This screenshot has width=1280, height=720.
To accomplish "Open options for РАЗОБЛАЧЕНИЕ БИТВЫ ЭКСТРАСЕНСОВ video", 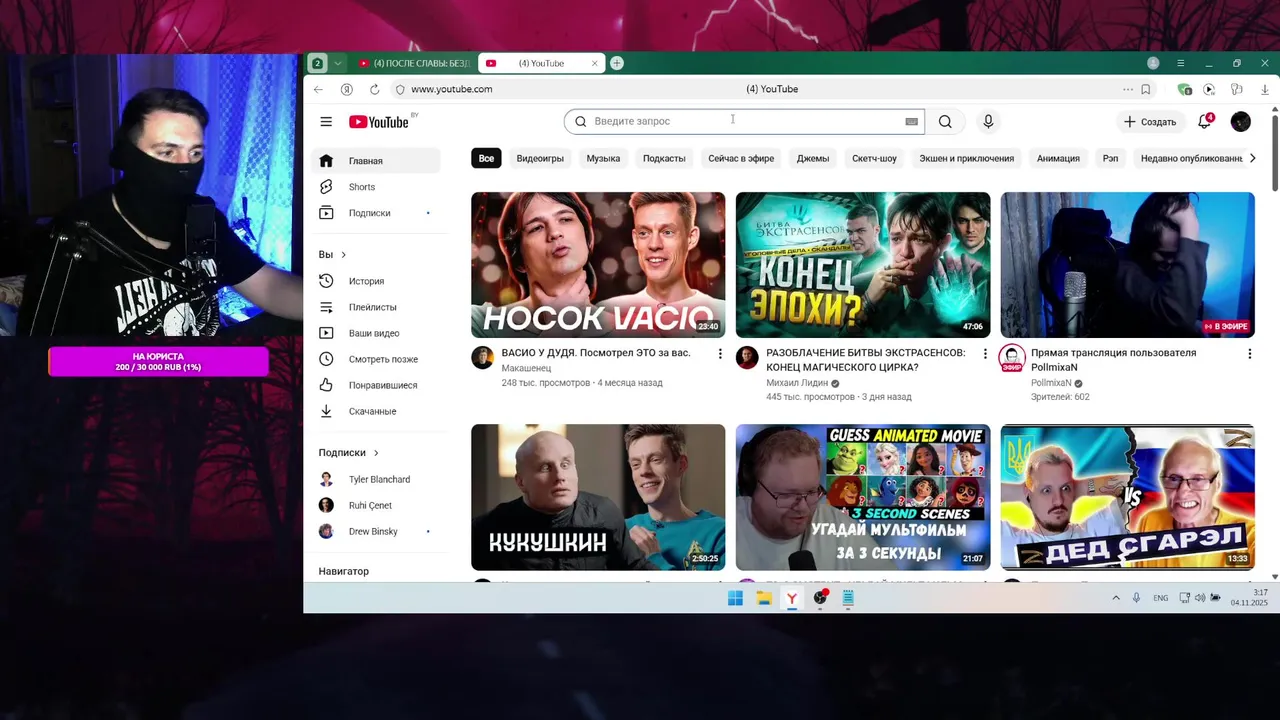I will 985,354.
